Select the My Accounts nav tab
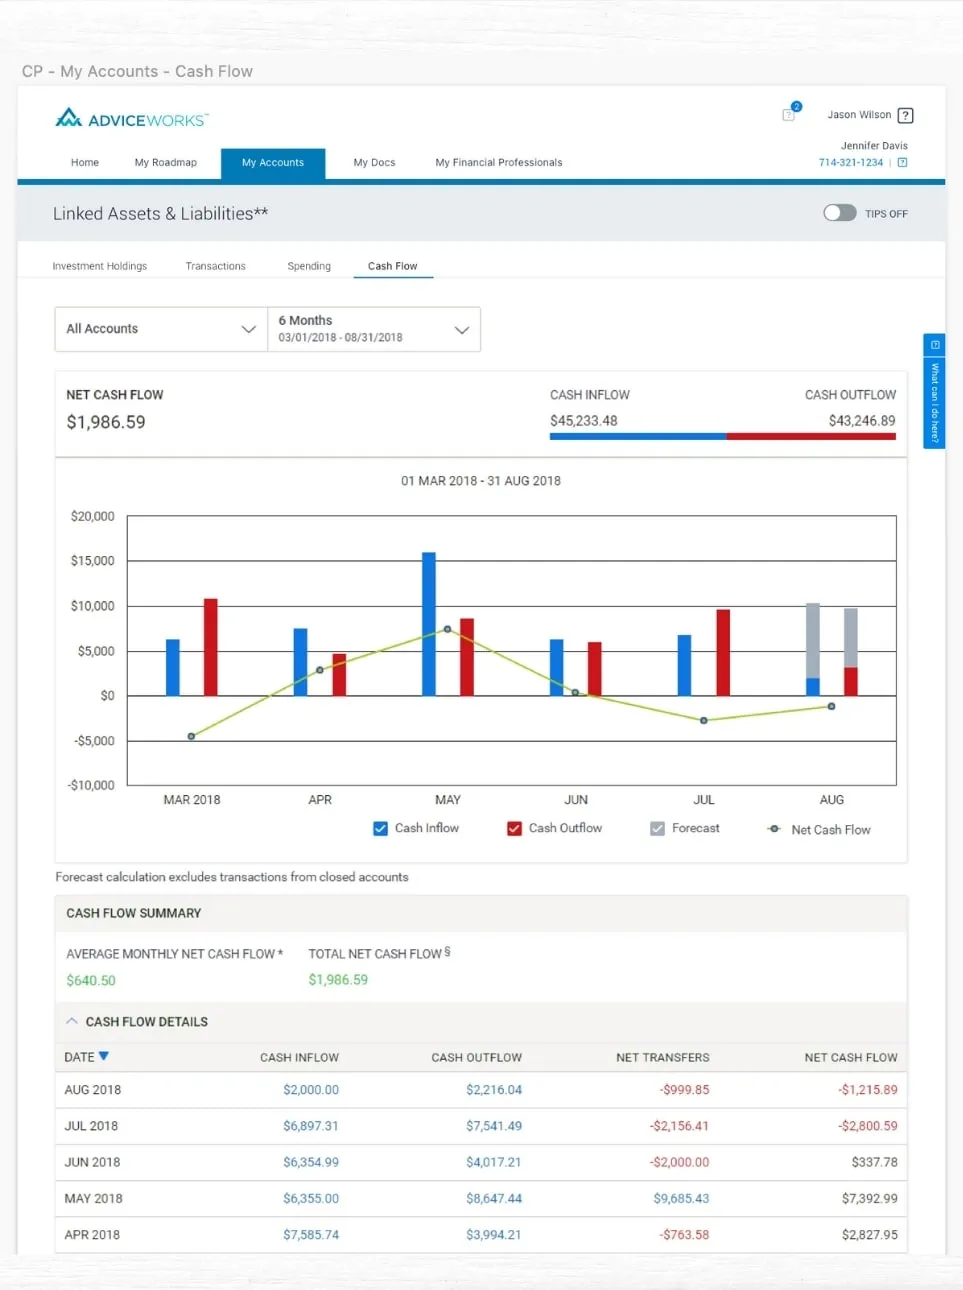The image size is (963, 1290). (273, 163)
